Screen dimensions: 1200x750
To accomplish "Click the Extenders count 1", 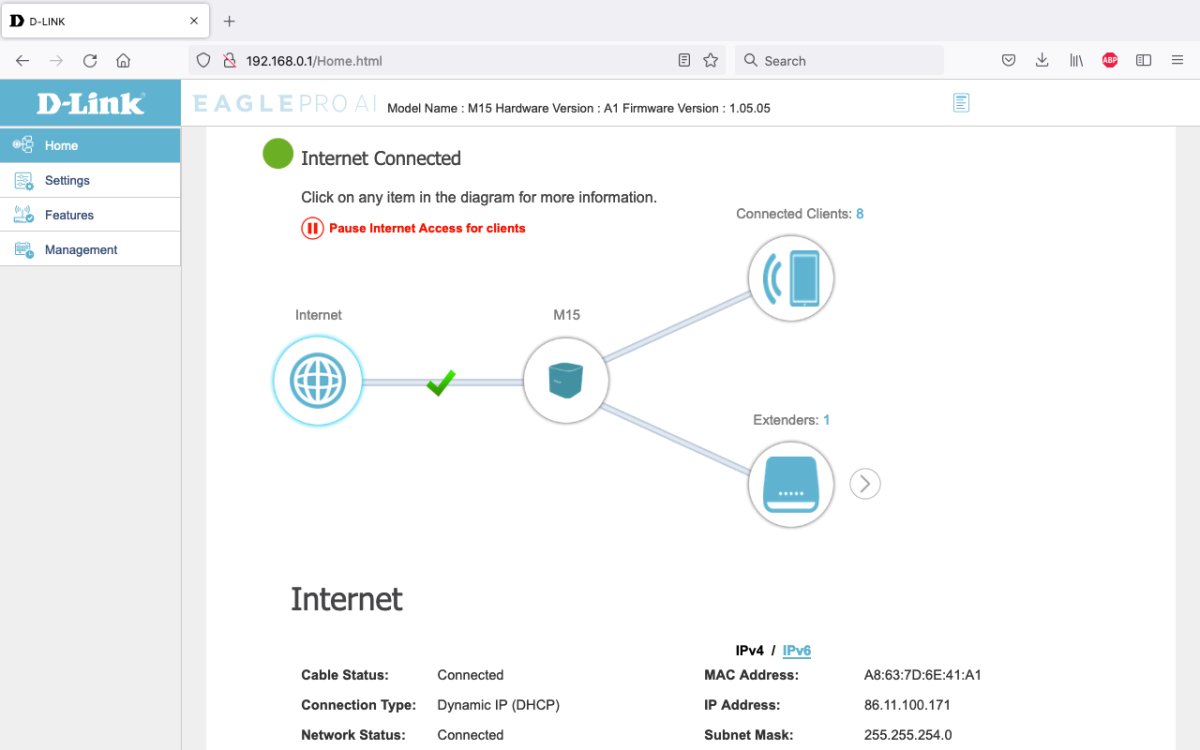I will pyautogui.click(x=827, y=421).
